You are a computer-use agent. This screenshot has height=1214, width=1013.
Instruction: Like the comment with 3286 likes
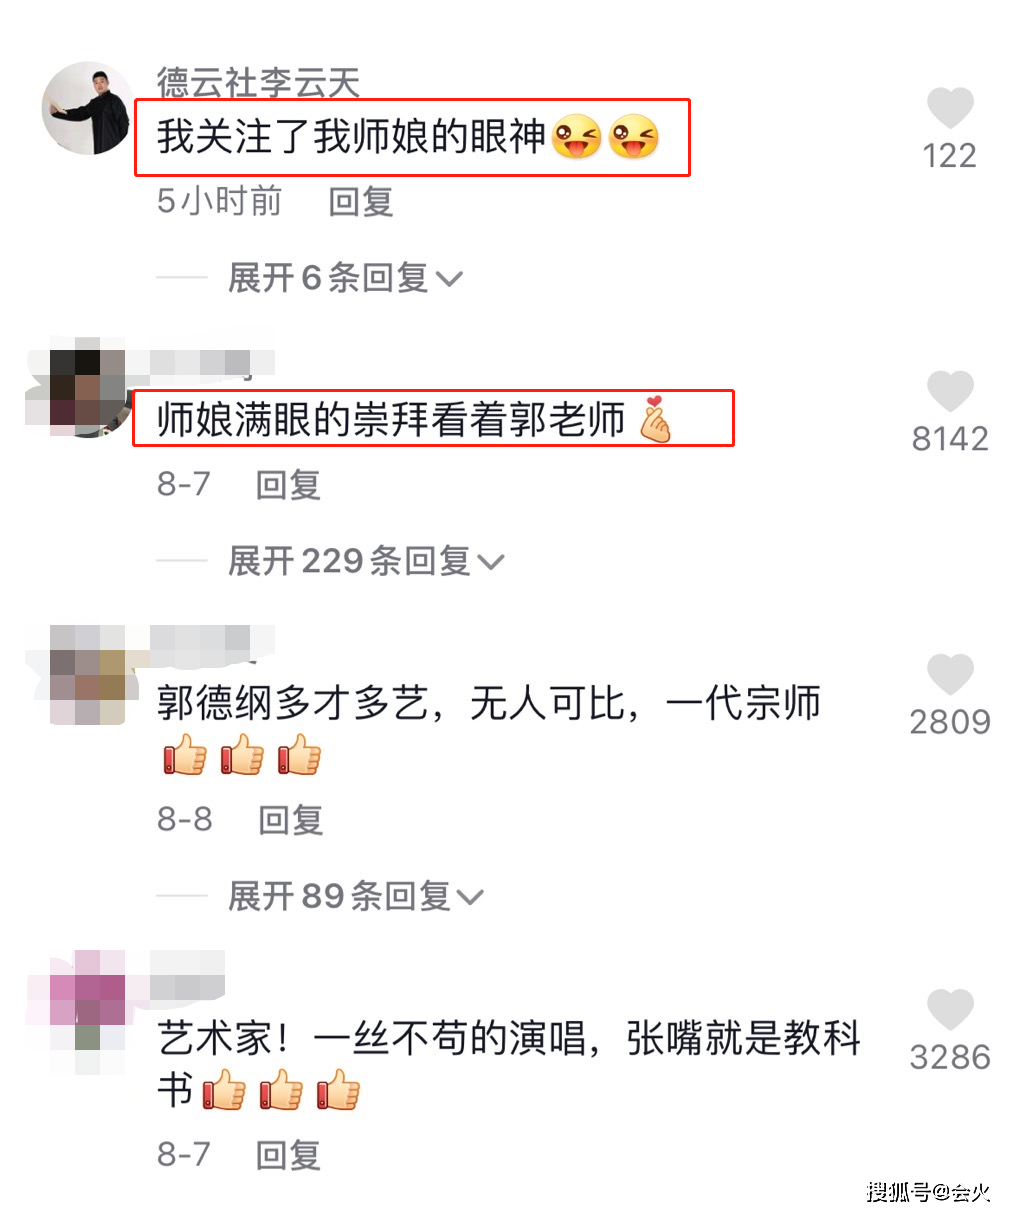tap(950, 1009)
